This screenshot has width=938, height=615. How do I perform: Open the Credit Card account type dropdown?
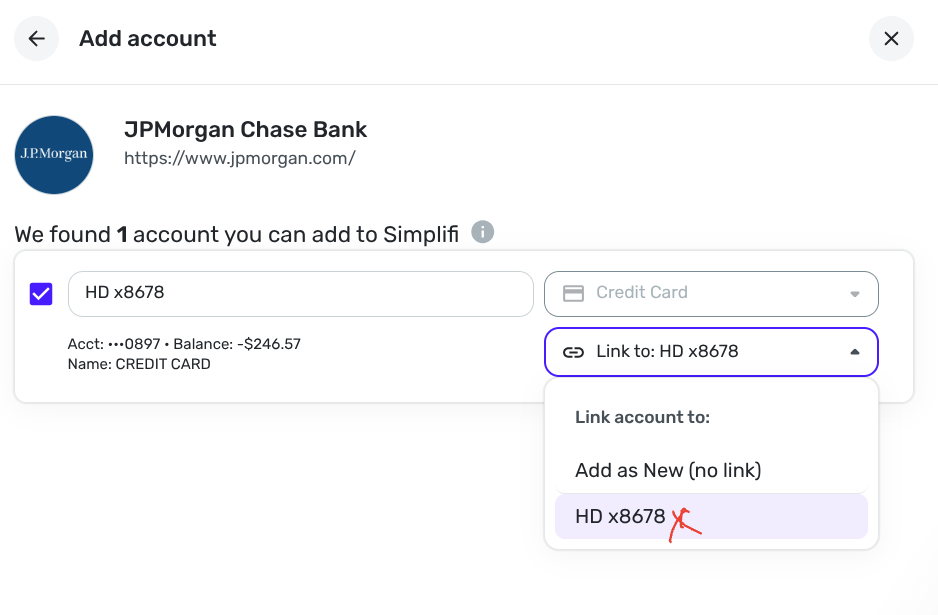pyautogui.click(x=710, y=293)
